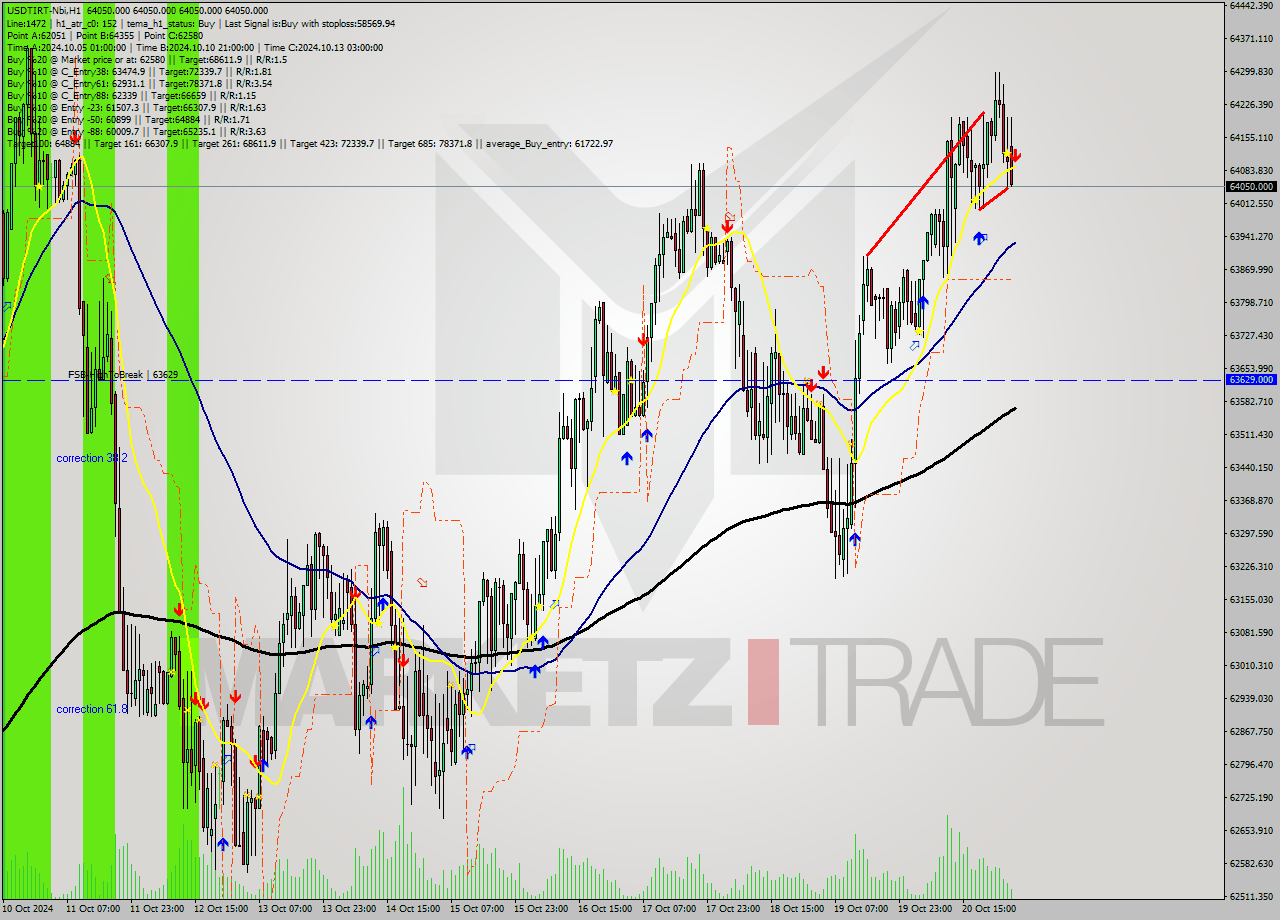Select the 'Last Signal is:Buy with stoploss' line

tap(309, 23)
